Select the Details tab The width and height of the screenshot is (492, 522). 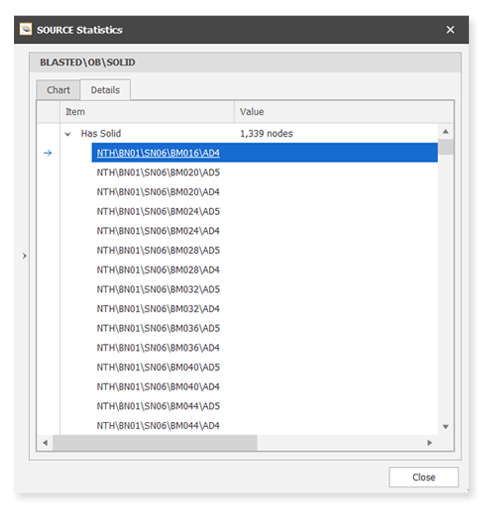(105, 90)
